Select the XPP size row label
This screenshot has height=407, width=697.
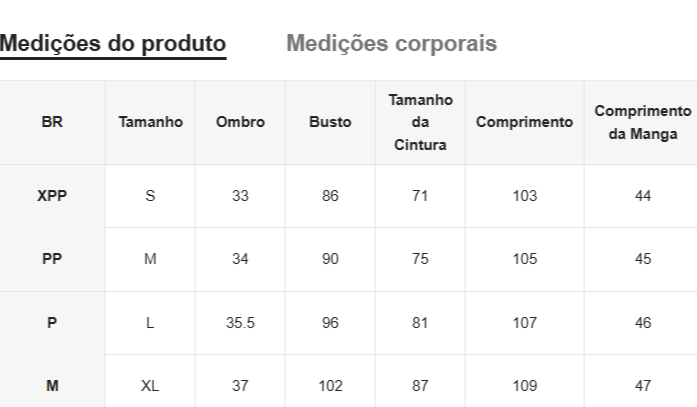pyautogui.click(x=52, y=196)
